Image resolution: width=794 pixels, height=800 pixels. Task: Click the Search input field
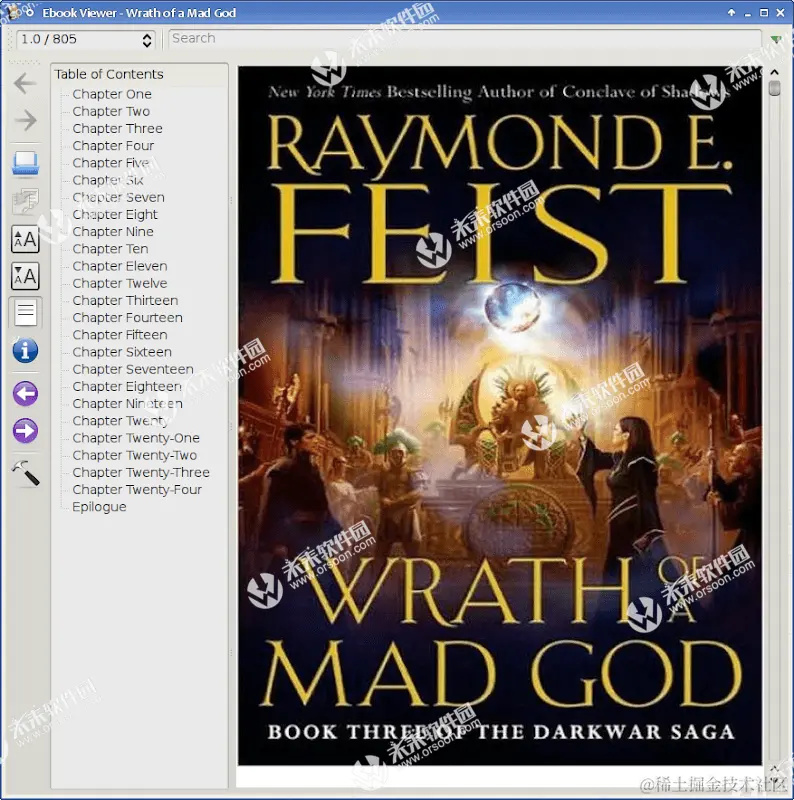(x=465, y=38)
